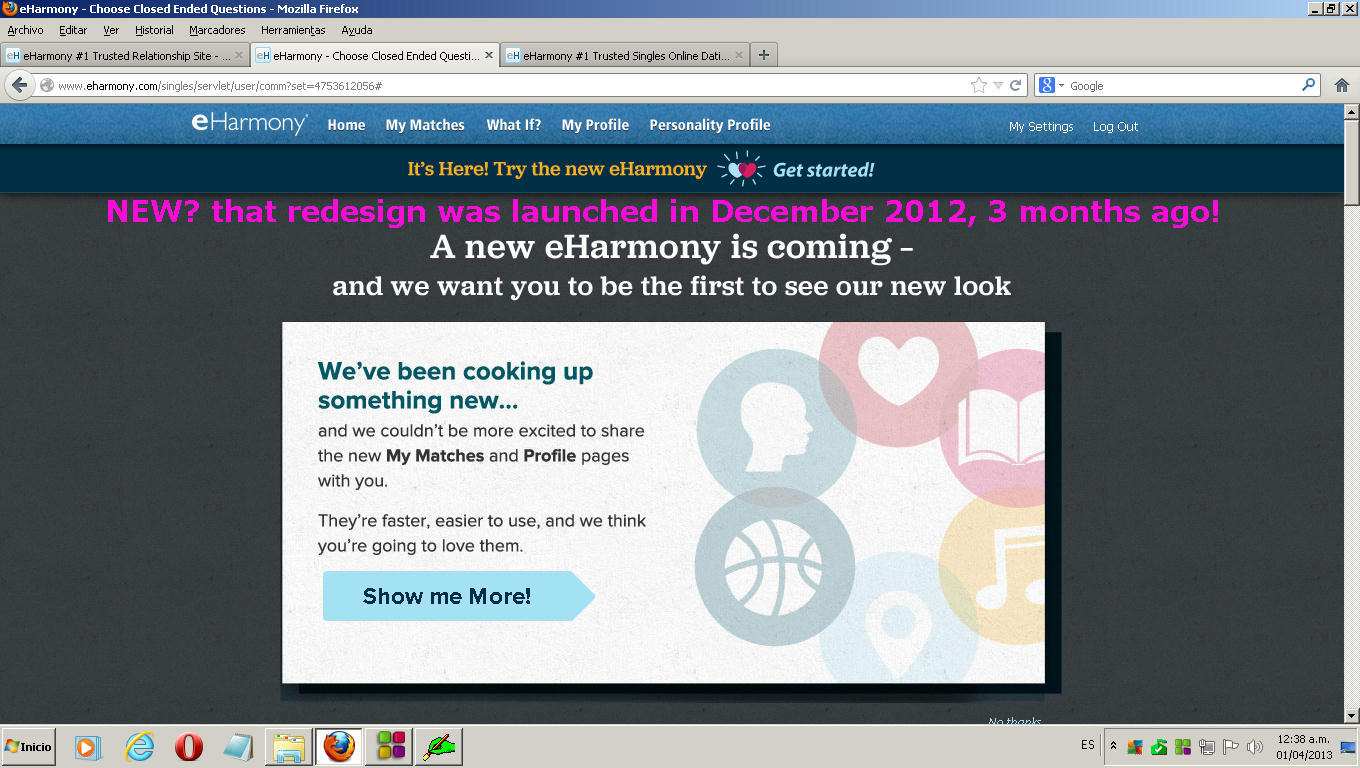
Task: Go to eHarmony Home link
Action: [x=346, y=125]
